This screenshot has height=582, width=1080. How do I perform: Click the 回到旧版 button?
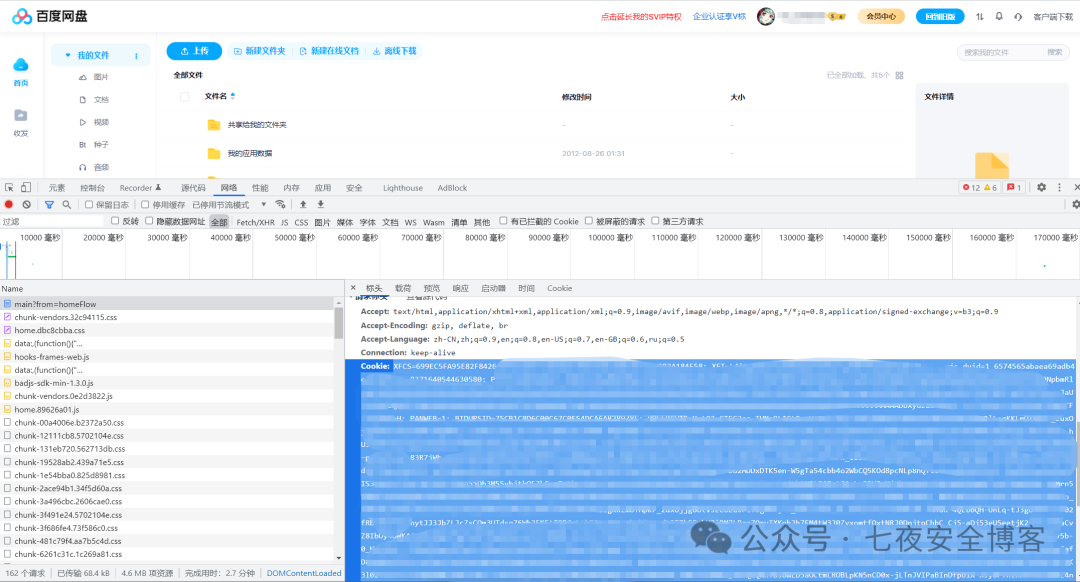tap(939, 17)
